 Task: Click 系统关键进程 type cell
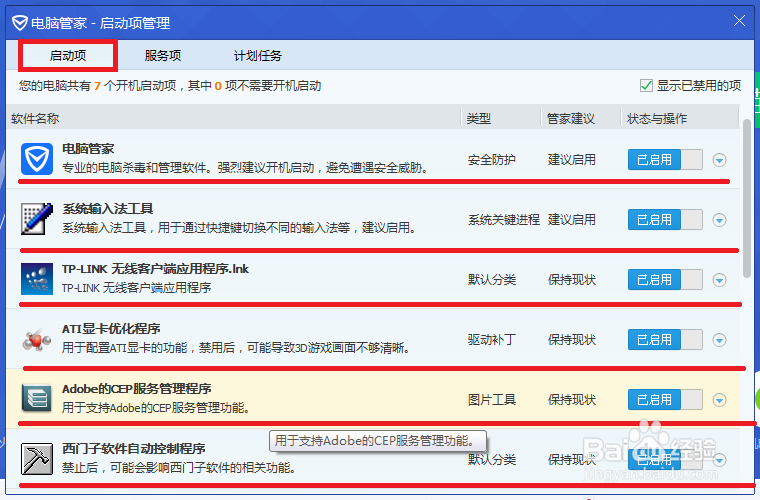click(504, 219)
